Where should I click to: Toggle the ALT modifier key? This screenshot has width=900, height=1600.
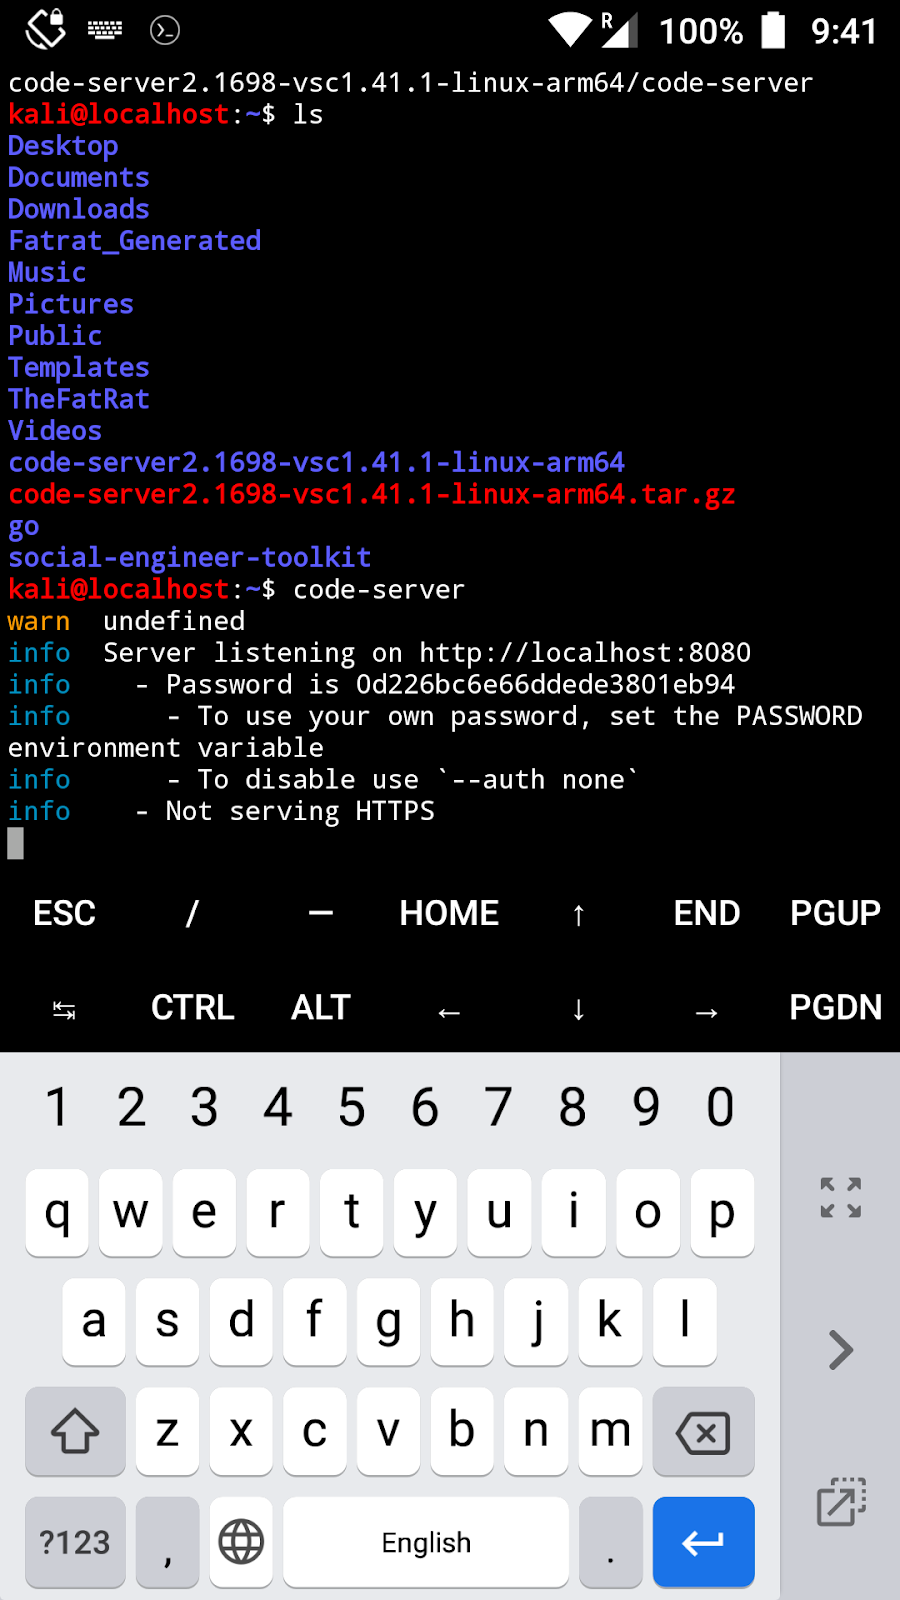tap(321, 1007)
